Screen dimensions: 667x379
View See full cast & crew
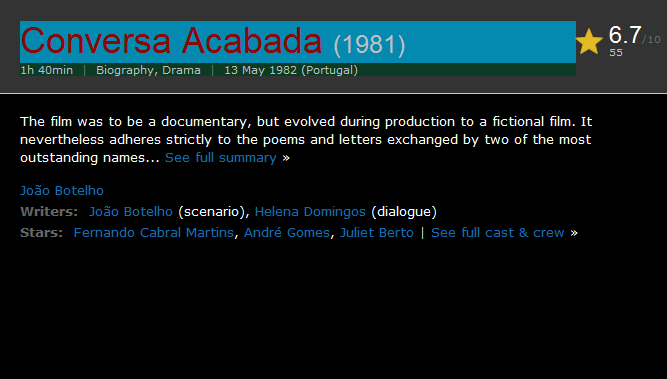[497, 233]
